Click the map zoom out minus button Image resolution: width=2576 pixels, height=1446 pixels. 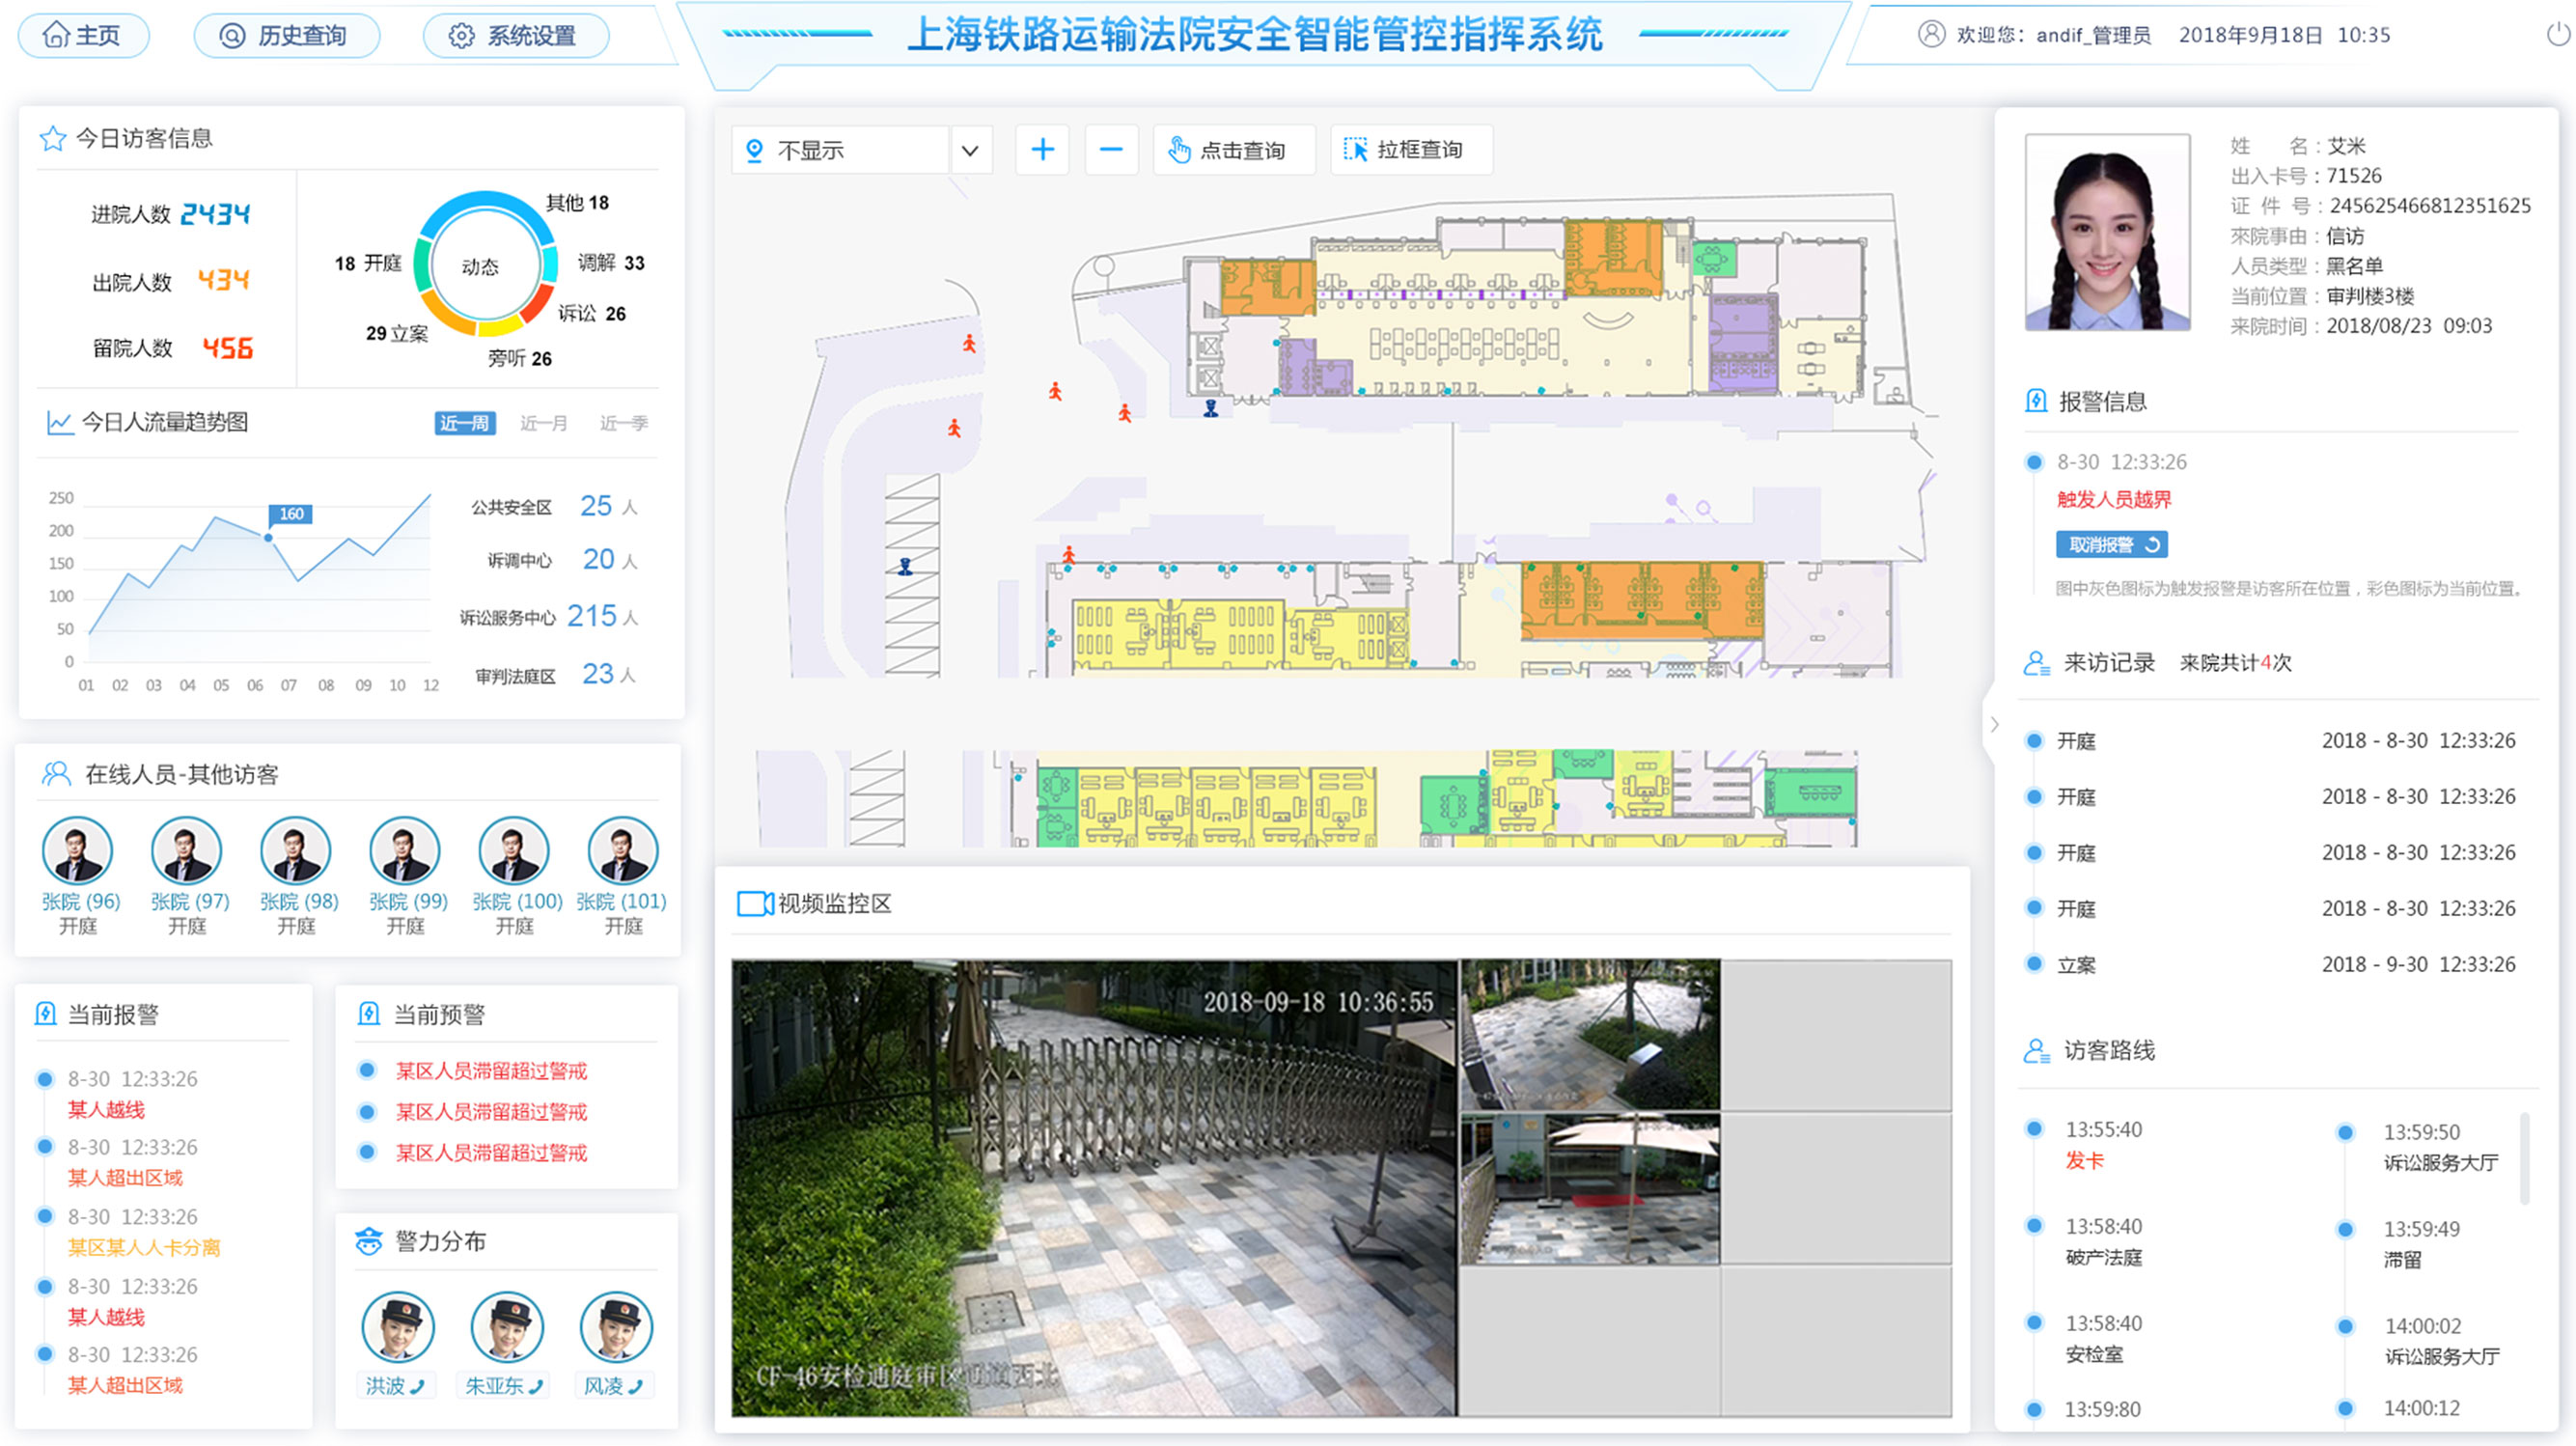click(x=1111, y=147)
